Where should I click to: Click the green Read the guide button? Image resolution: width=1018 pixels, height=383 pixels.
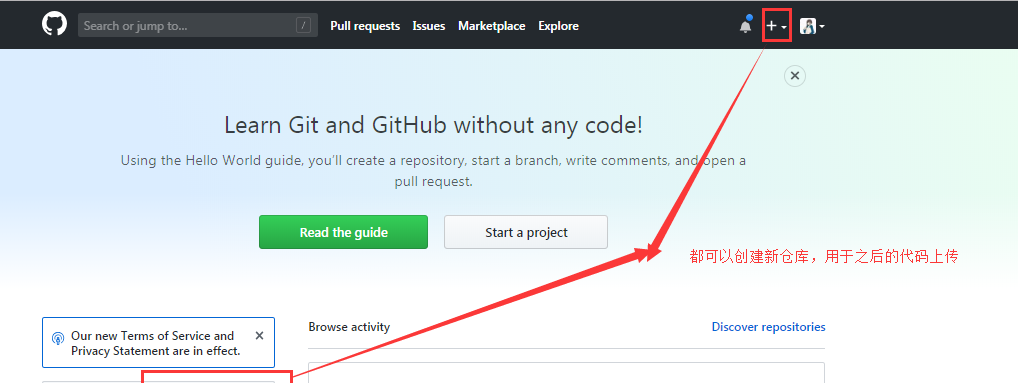tap(343, 232)
